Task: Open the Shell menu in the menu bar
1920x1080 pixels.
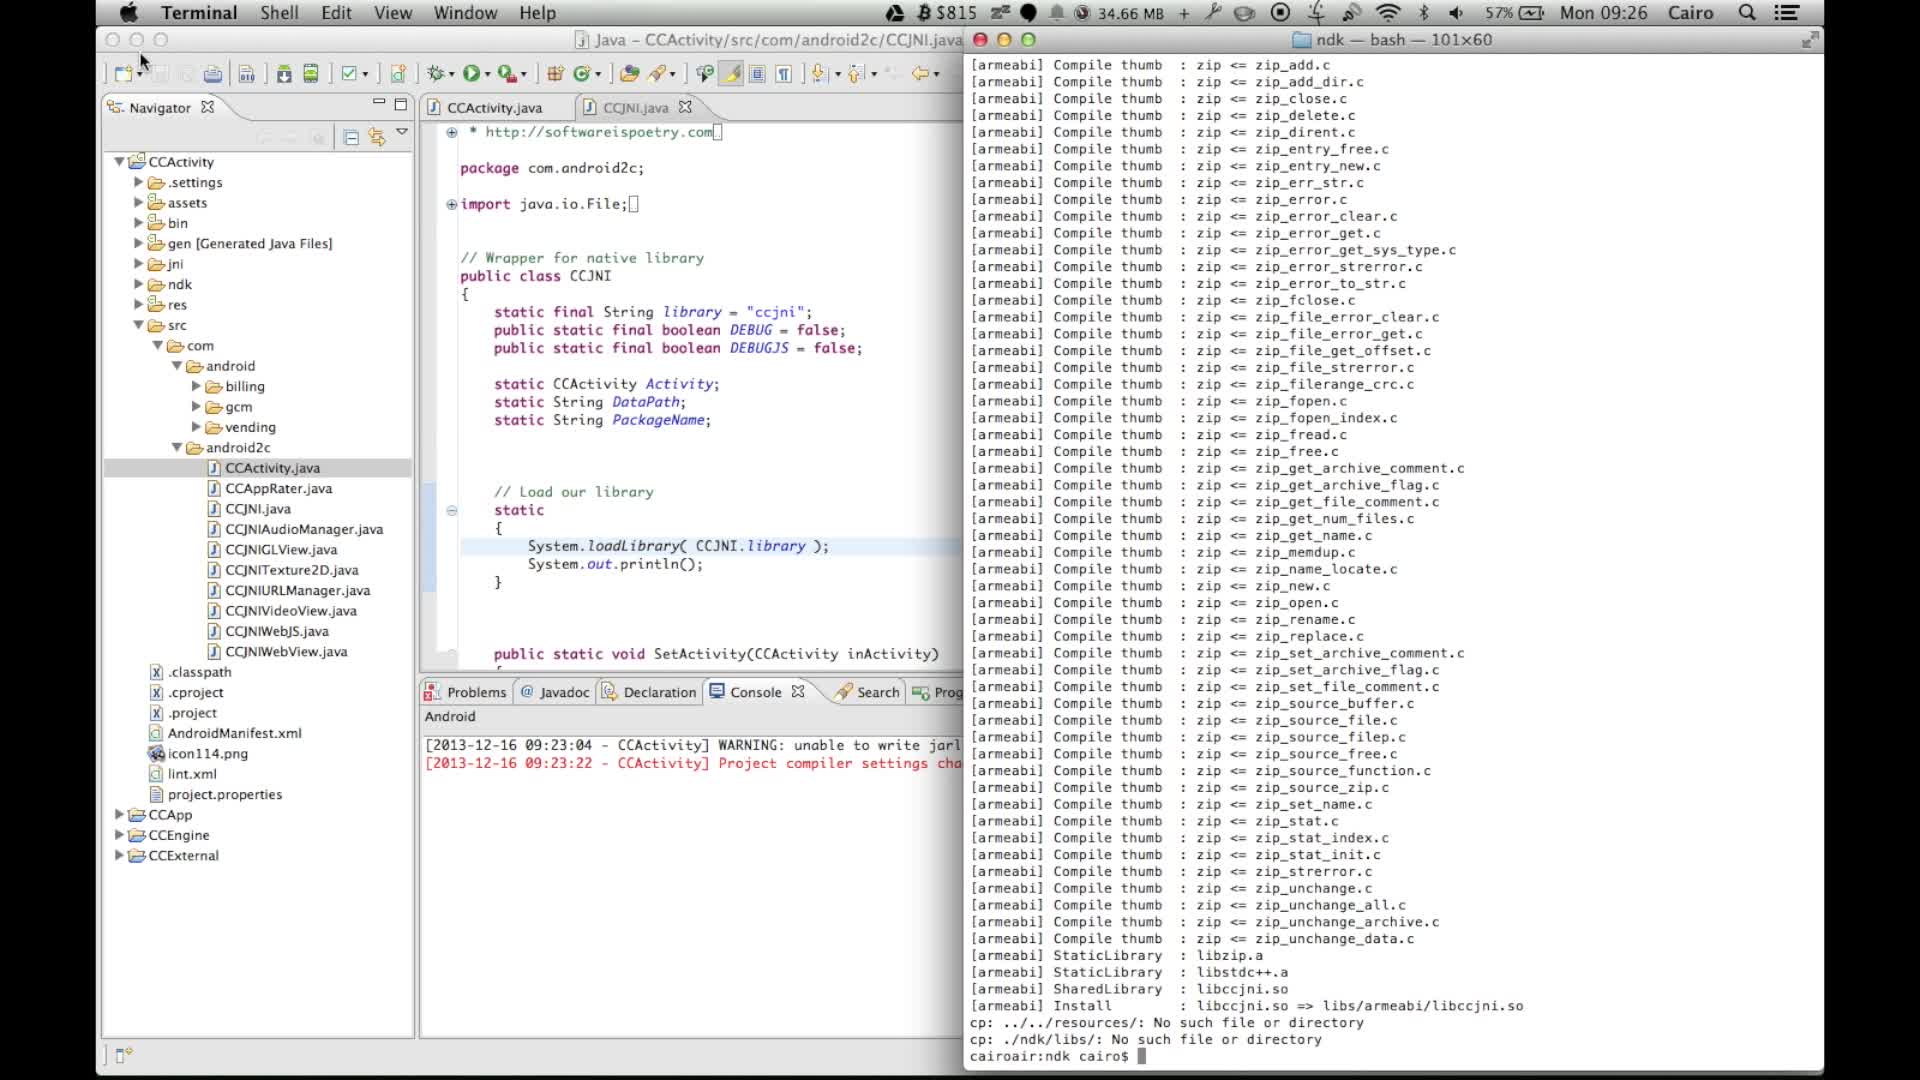Action: 280,13
